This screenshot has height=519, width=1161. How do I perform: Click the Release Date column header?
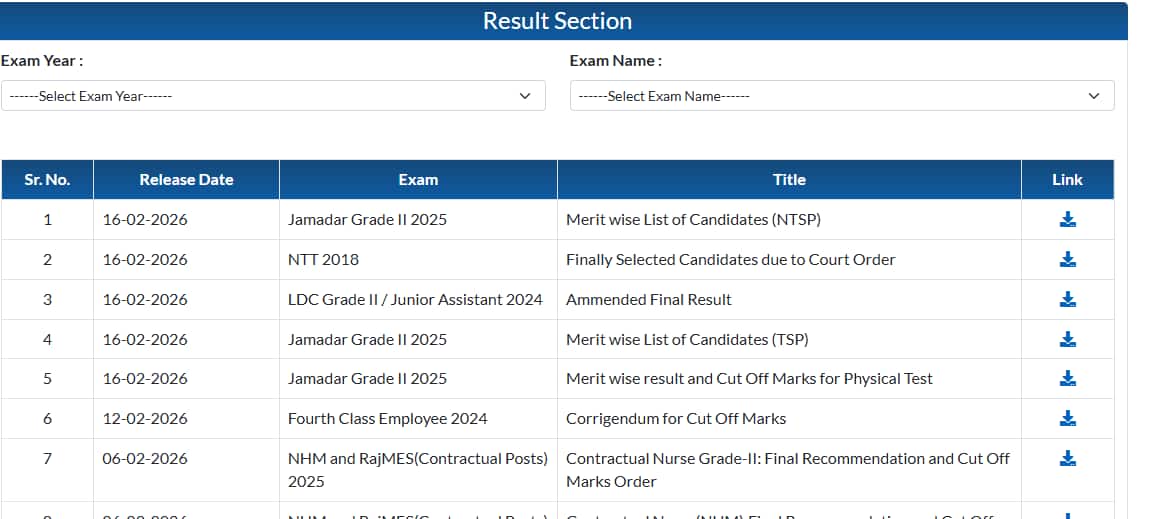pos(186,180)
